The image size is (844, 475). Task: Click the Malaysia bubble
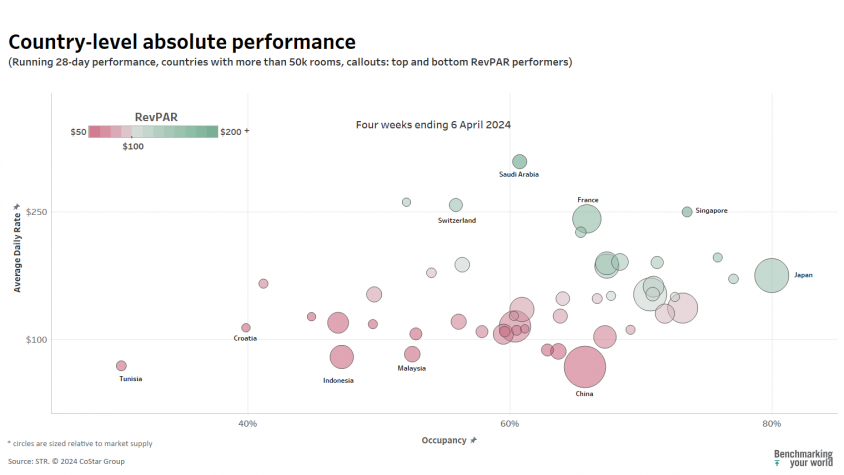(412, 354)
